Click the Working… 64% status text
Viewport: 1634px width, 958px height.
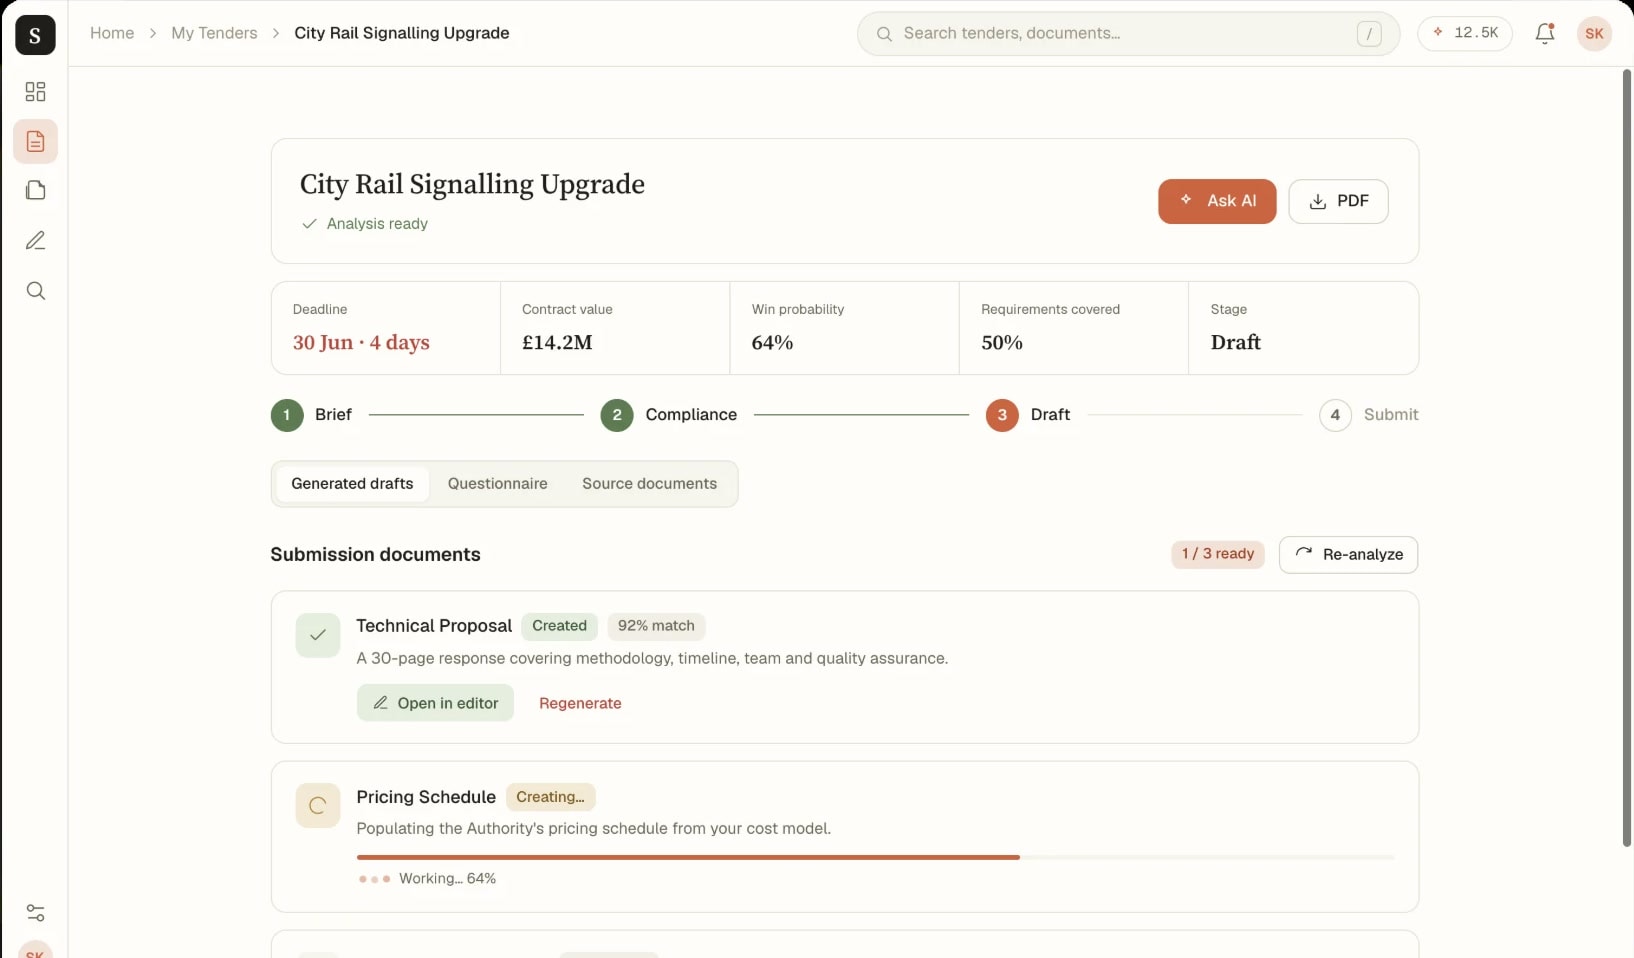tap(447, 879)
